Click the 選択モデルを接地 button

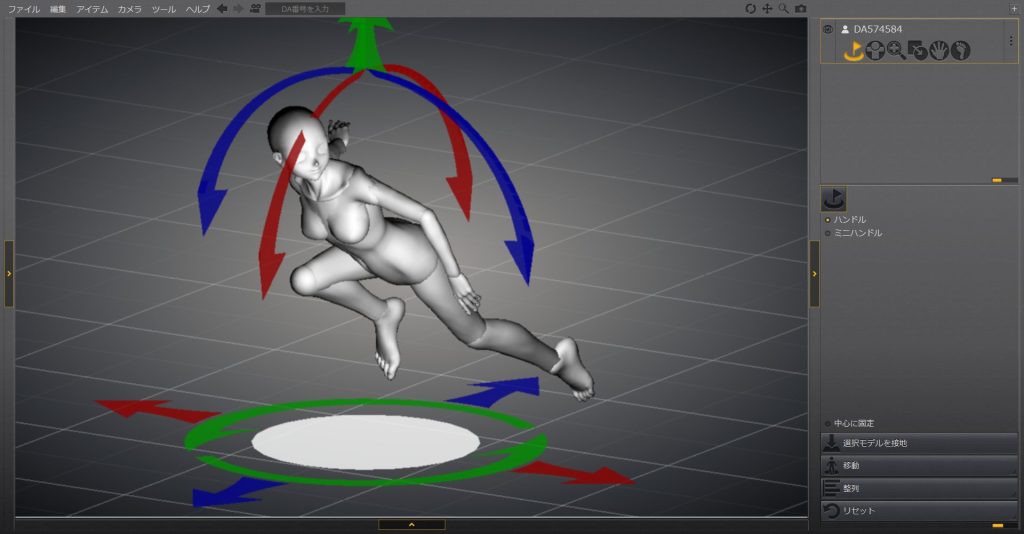click(x=919, y=443)
